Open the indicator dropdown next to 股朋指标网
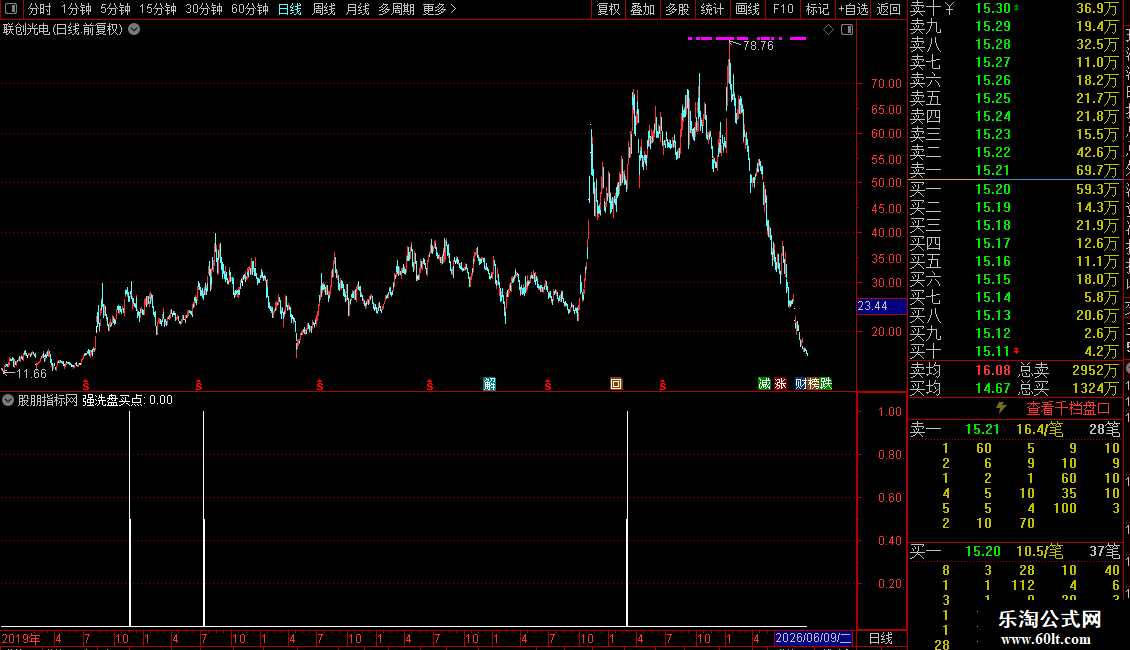1130x650 pixels. click(x=8, y=400)
